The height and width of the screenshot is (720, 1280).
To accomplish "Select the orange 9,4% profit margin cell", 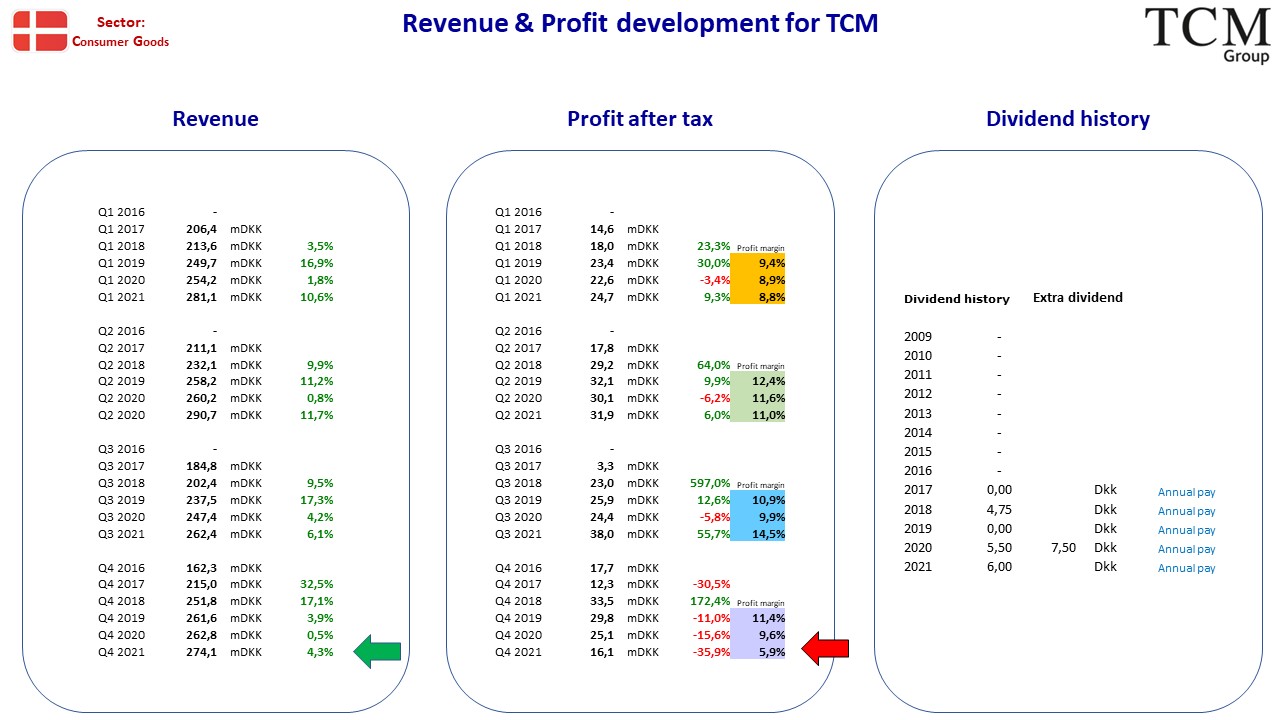I will tap(758, 263).
